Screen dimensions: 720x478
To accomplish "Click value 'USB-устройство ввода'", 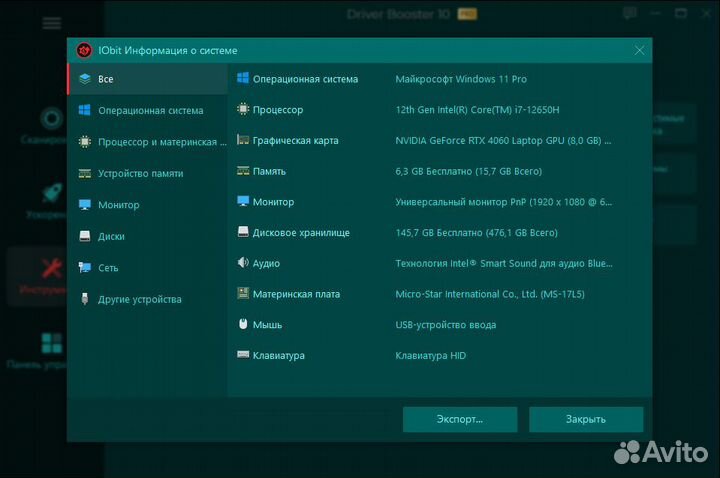I will (x=446, y=325).
